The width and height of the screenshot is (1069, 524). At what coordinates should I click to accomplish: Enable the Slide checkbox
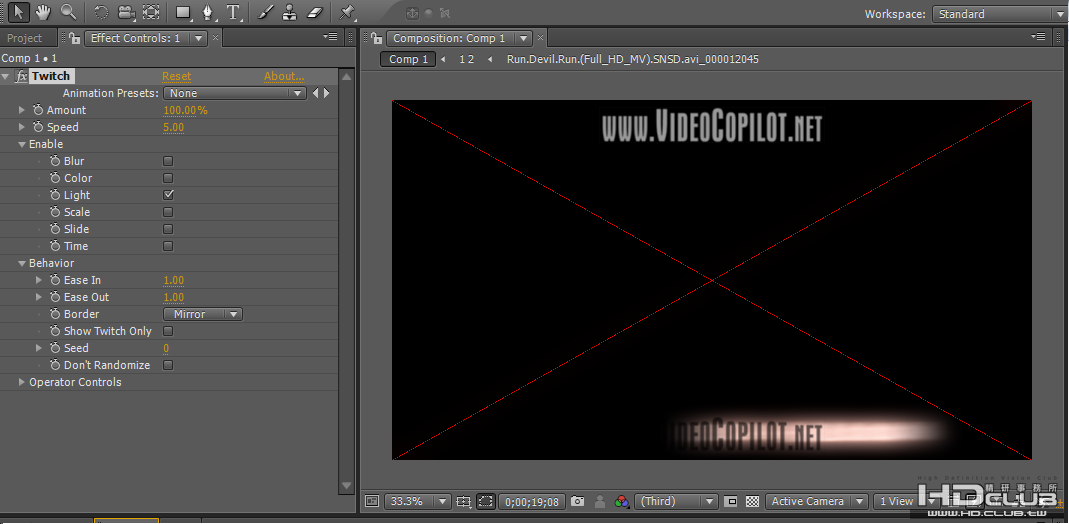[x=168, y=229]
